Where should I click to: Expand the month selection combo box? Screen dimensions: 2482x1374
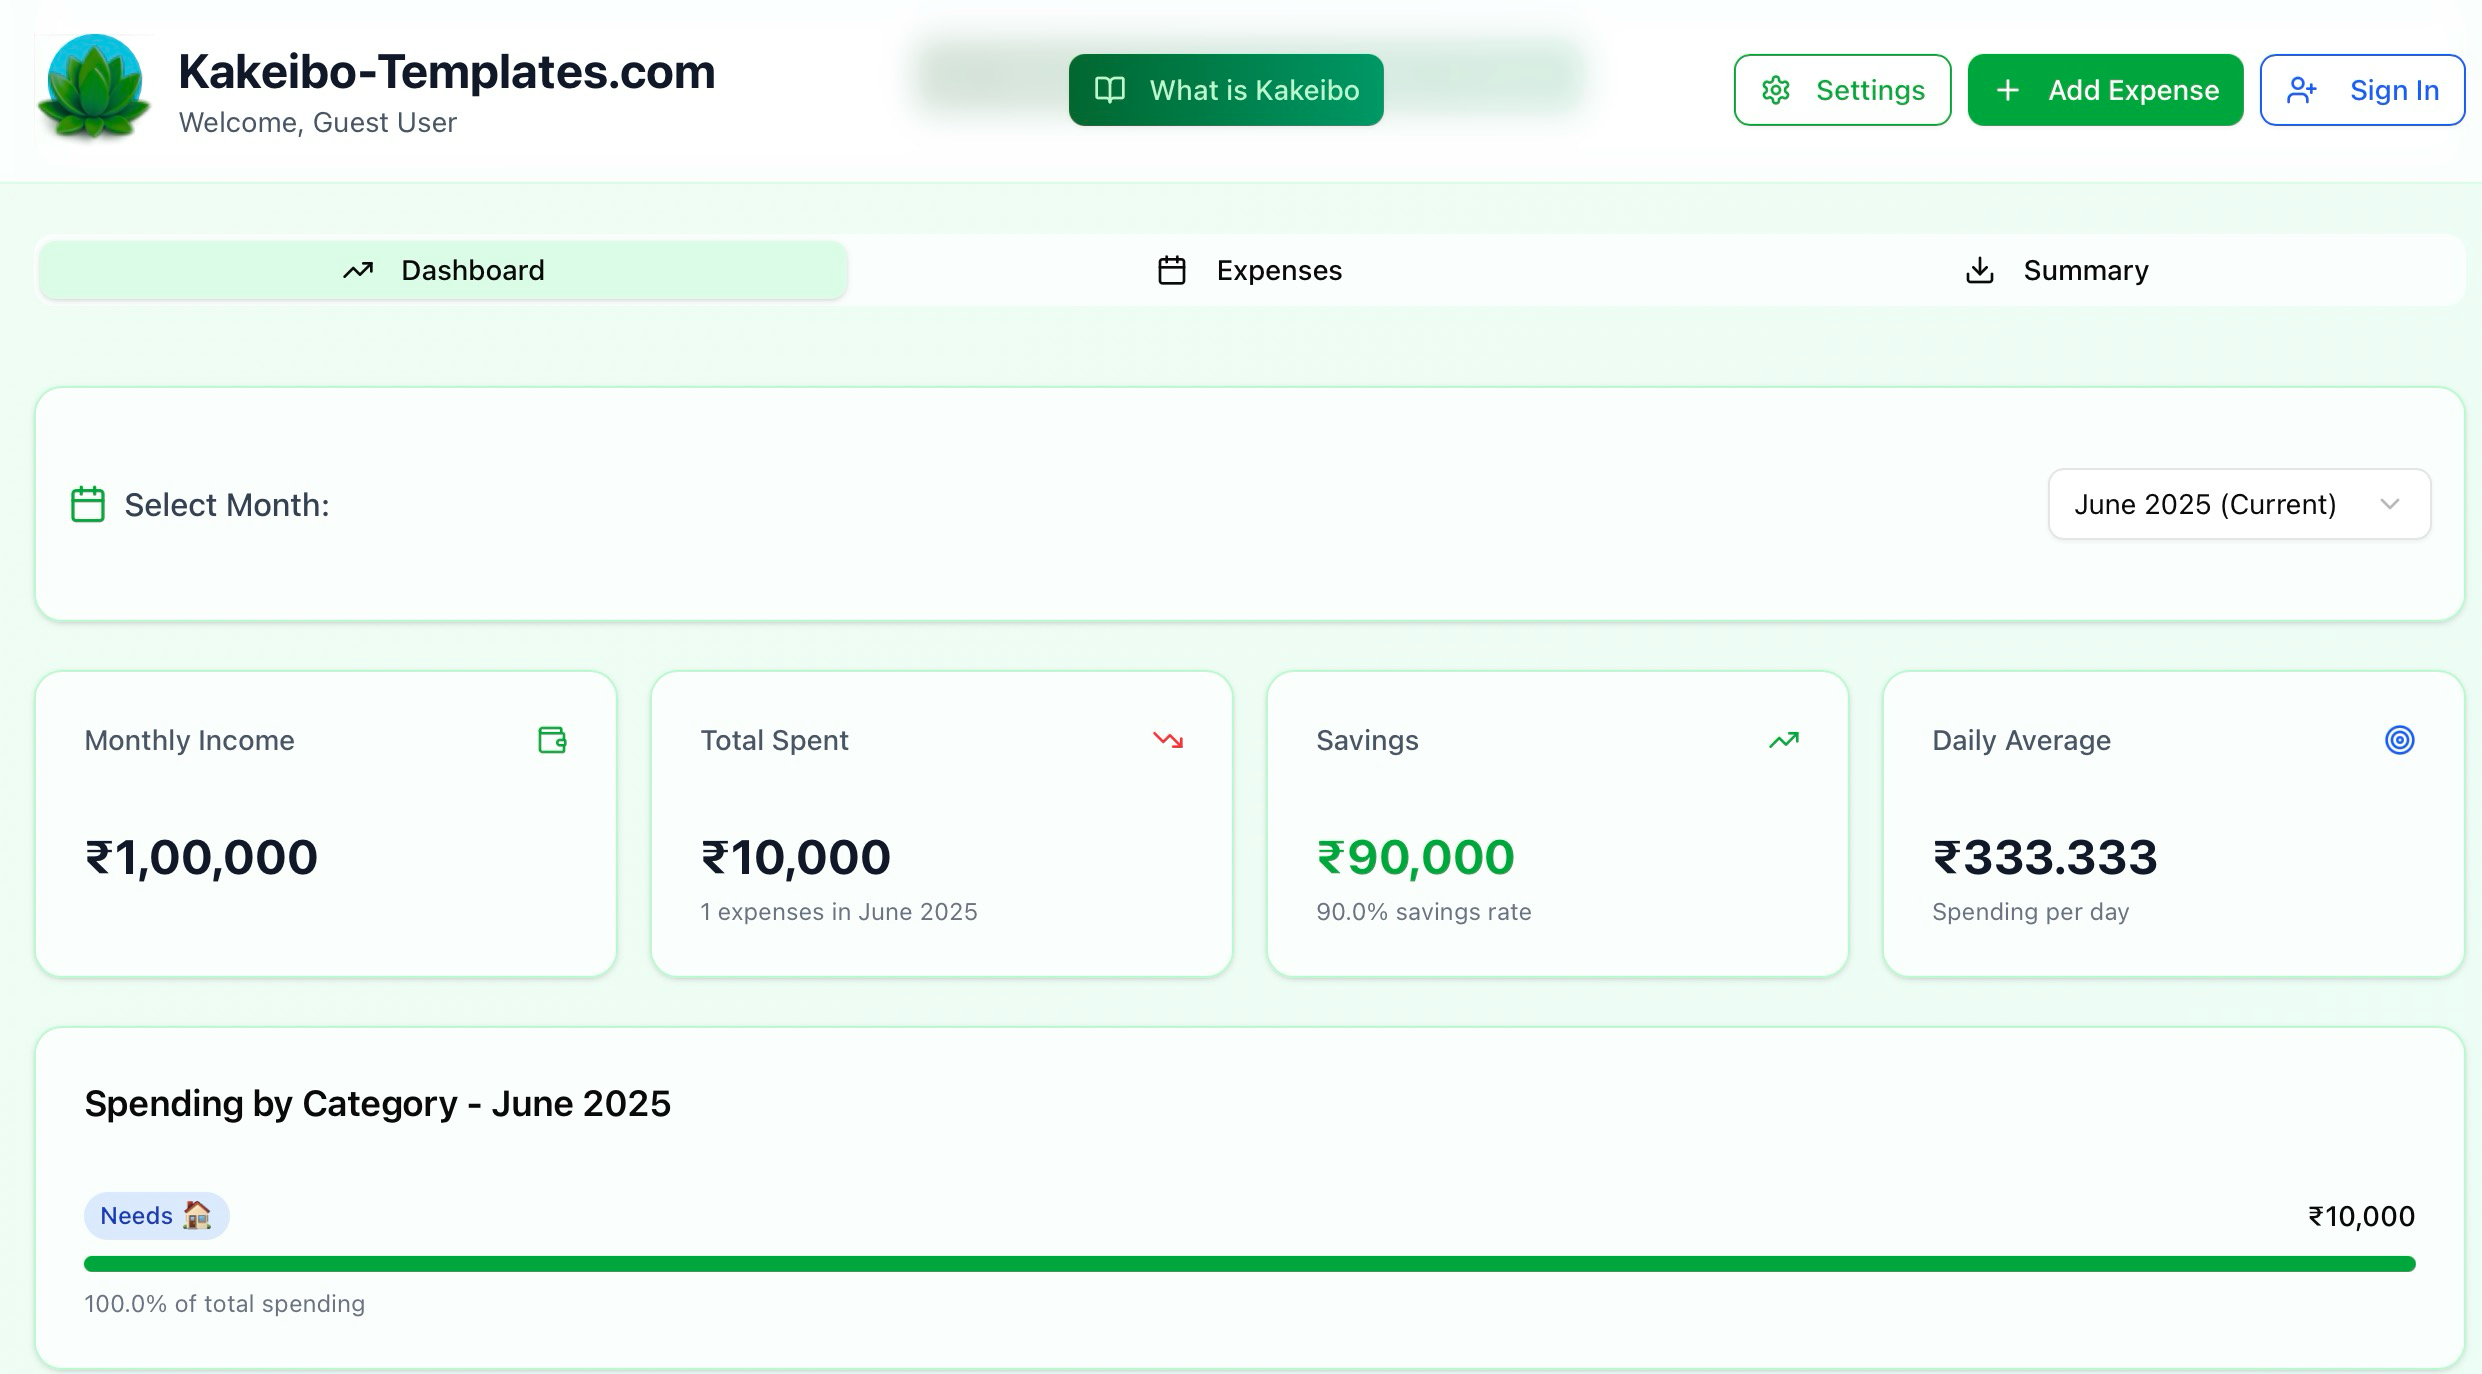2238,504
